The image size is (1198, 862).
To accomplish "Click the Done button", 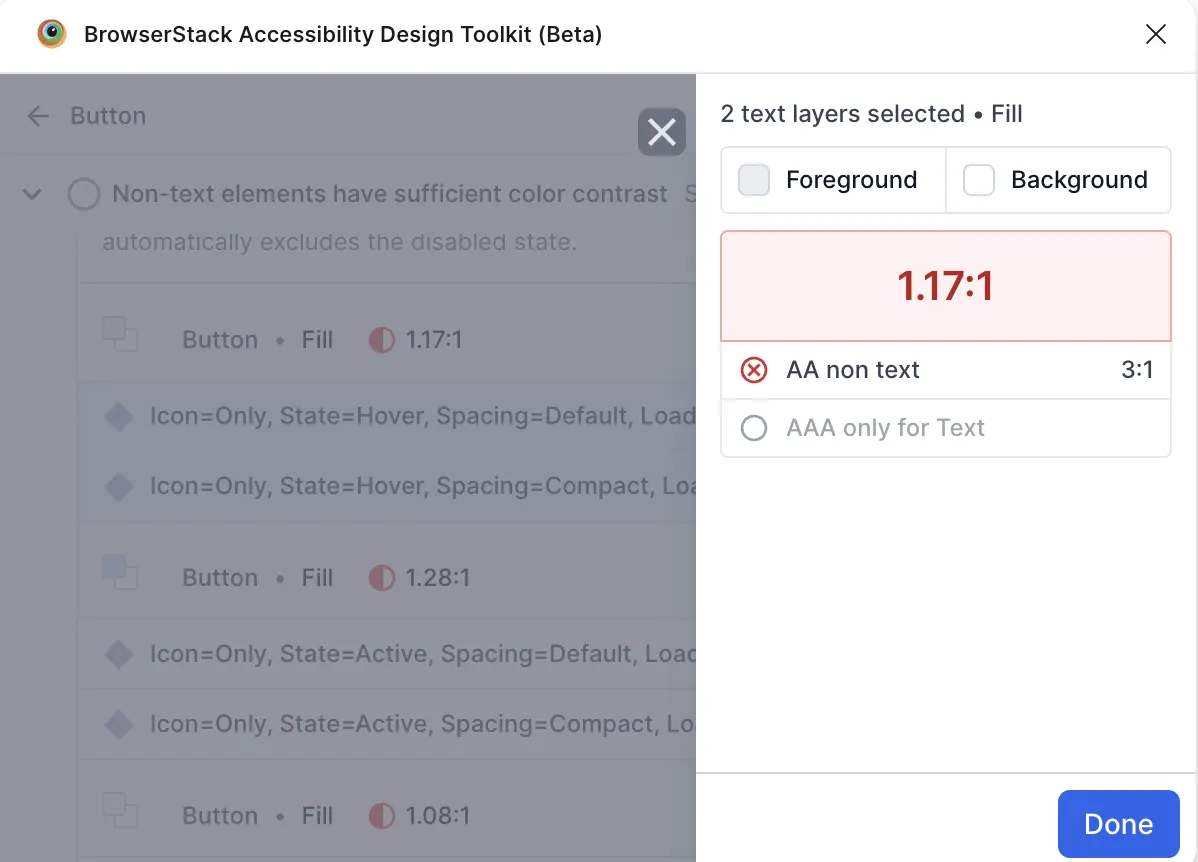I will [1119, 824].
